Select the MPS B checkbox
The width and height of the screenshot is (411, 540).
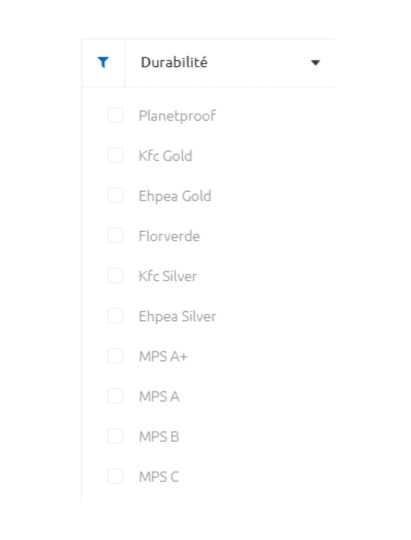tap(115, 436)
